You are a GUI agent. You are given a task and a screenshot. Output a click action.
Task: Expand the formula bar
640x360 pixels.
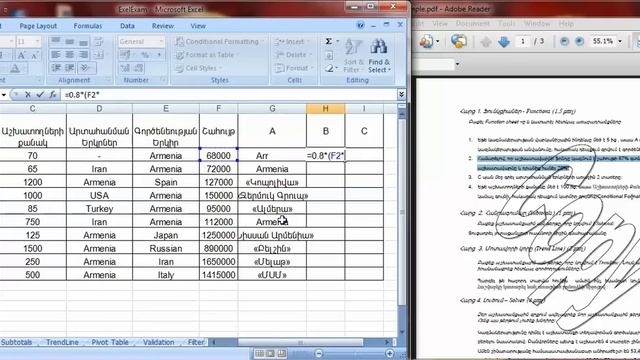click(x=402, y=95)
